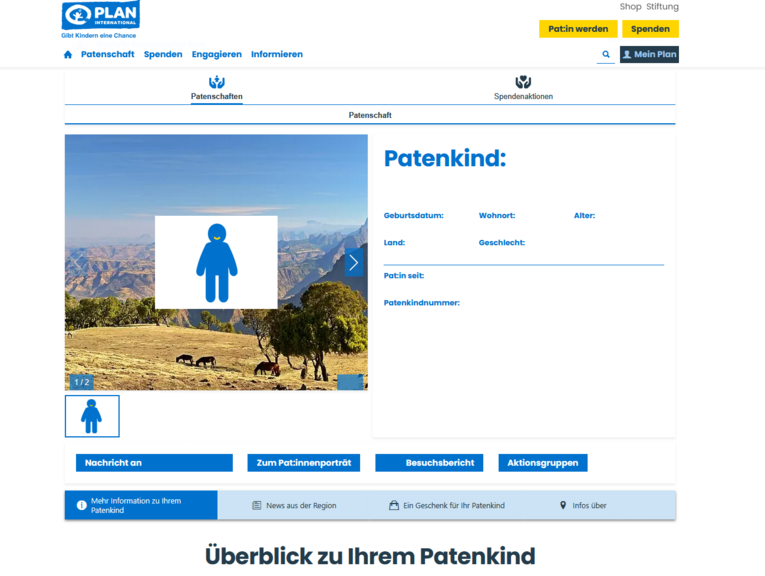Click the gift icon for Ein Geschenk
Image resolution: width=765 pixels, height=576 pixels.
(394, 506)
